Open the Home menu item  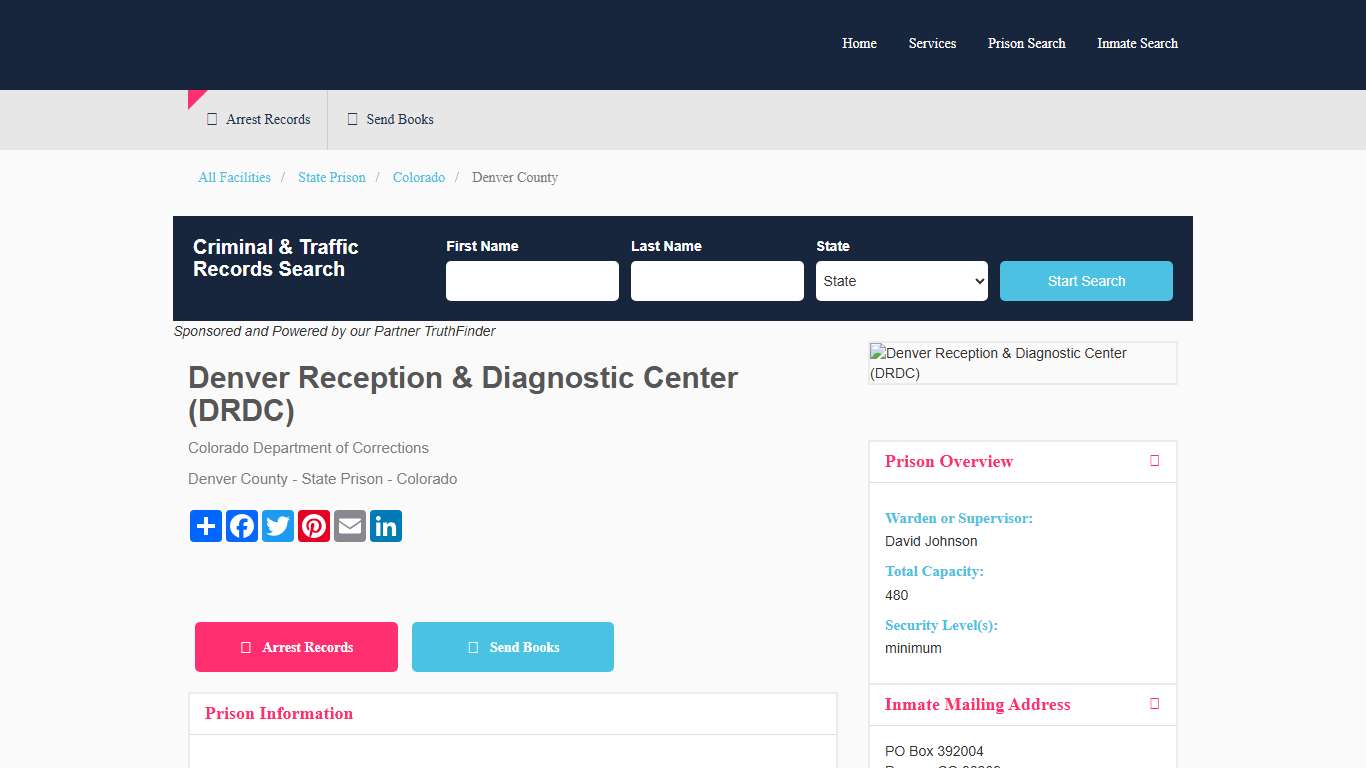(x=859, y=43)
